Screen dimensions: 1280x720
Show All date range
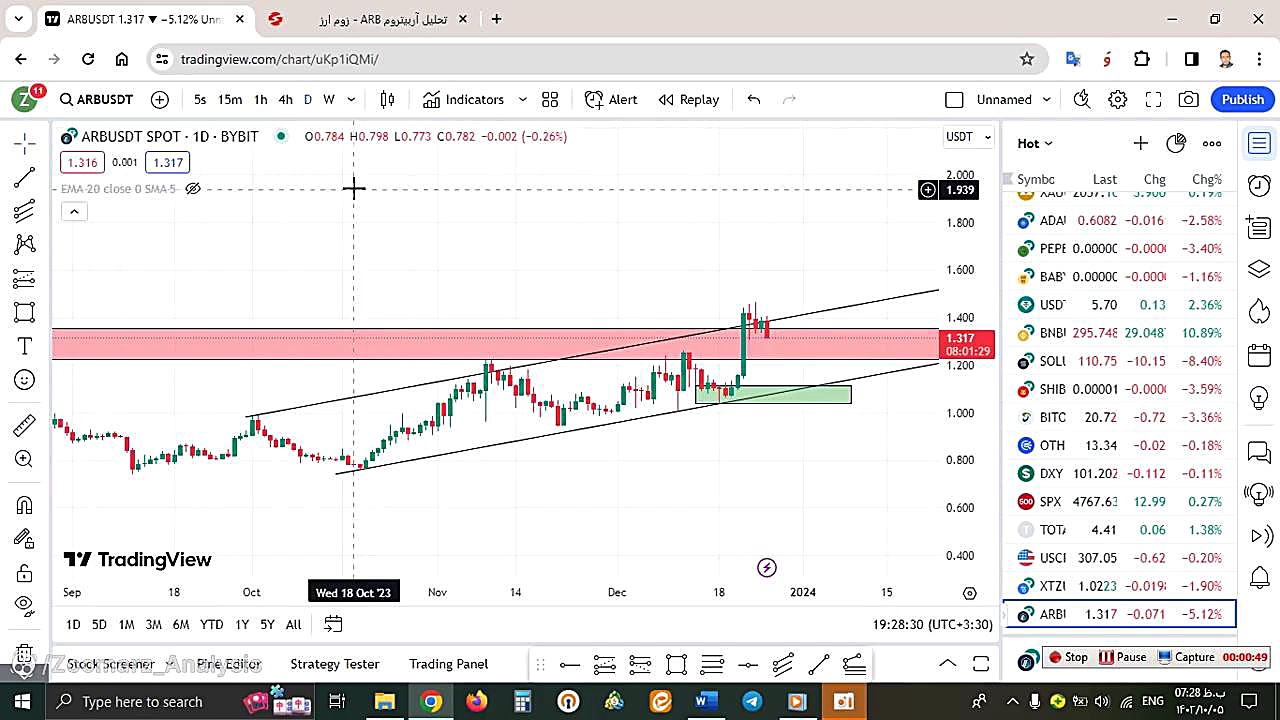tap(293, 624)
